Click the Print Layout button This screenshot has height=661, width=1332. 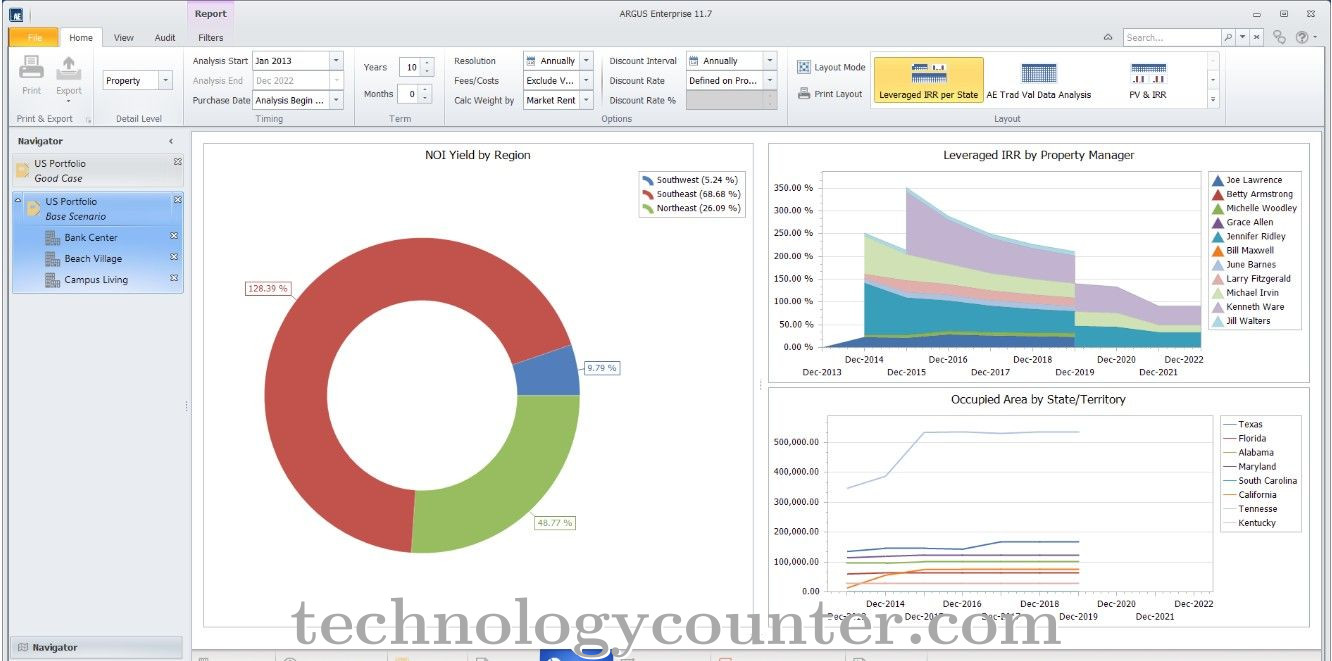(x=830, y=94)
